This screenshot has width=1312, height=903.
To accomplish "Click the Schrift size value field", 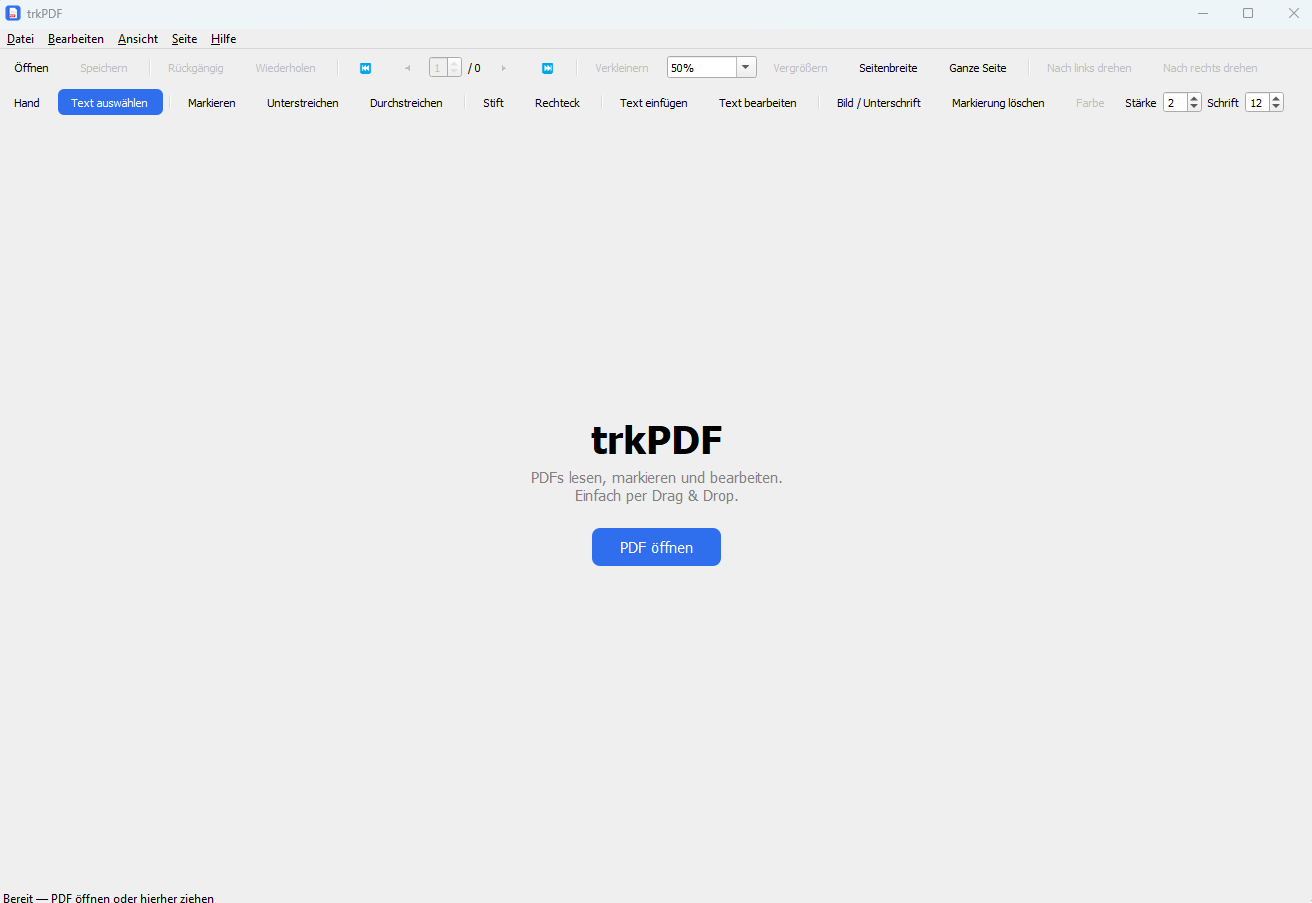I will pyautogui.click(x=1257, y=102).
